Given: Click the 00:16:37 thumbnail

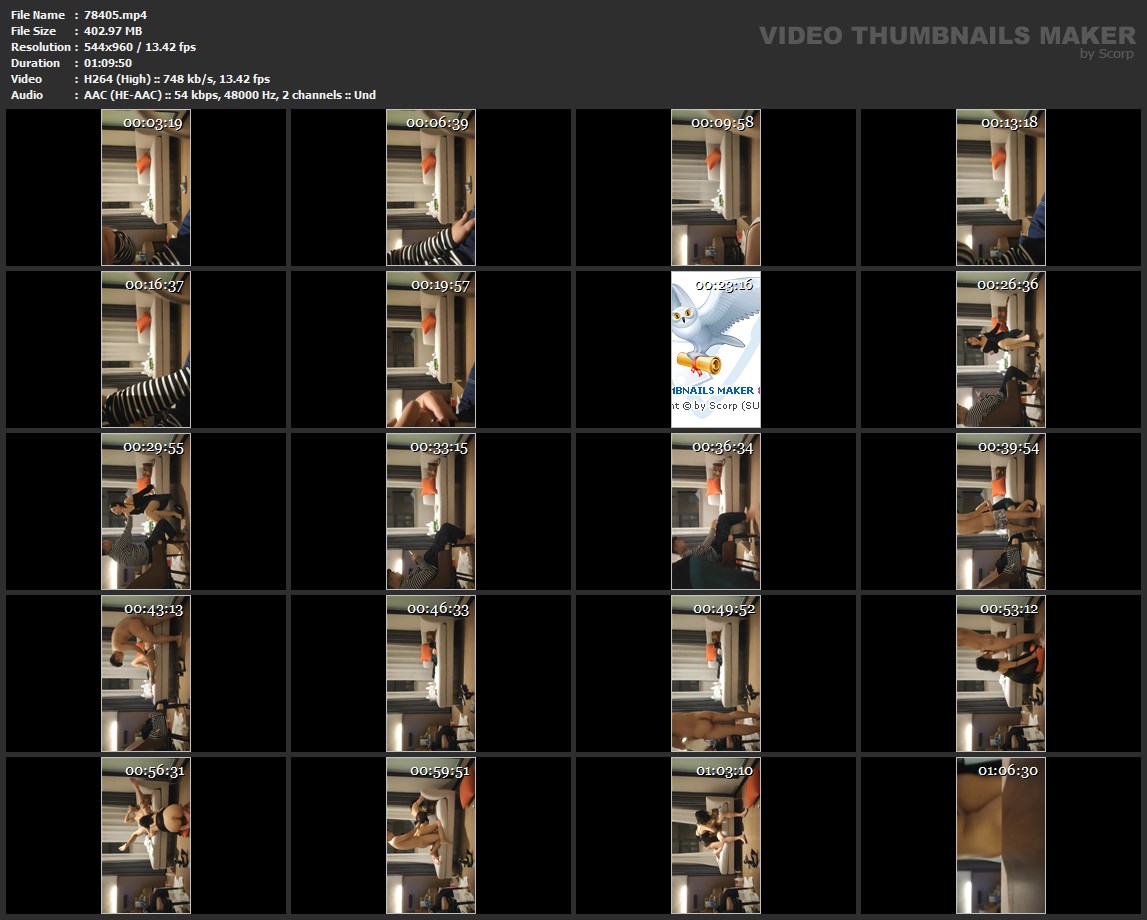Looking at the screenshot, I should 146,349.
